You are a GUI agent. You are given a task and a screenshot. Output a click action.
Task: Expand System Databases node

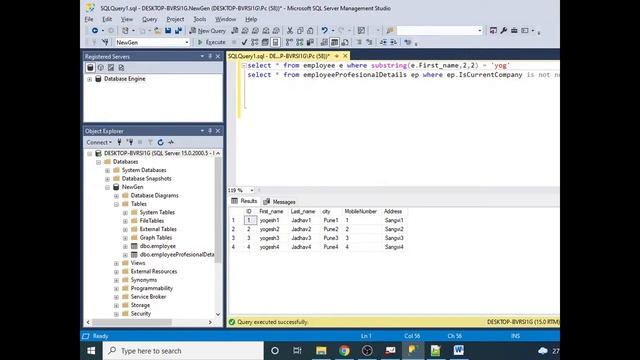[107, 171]
